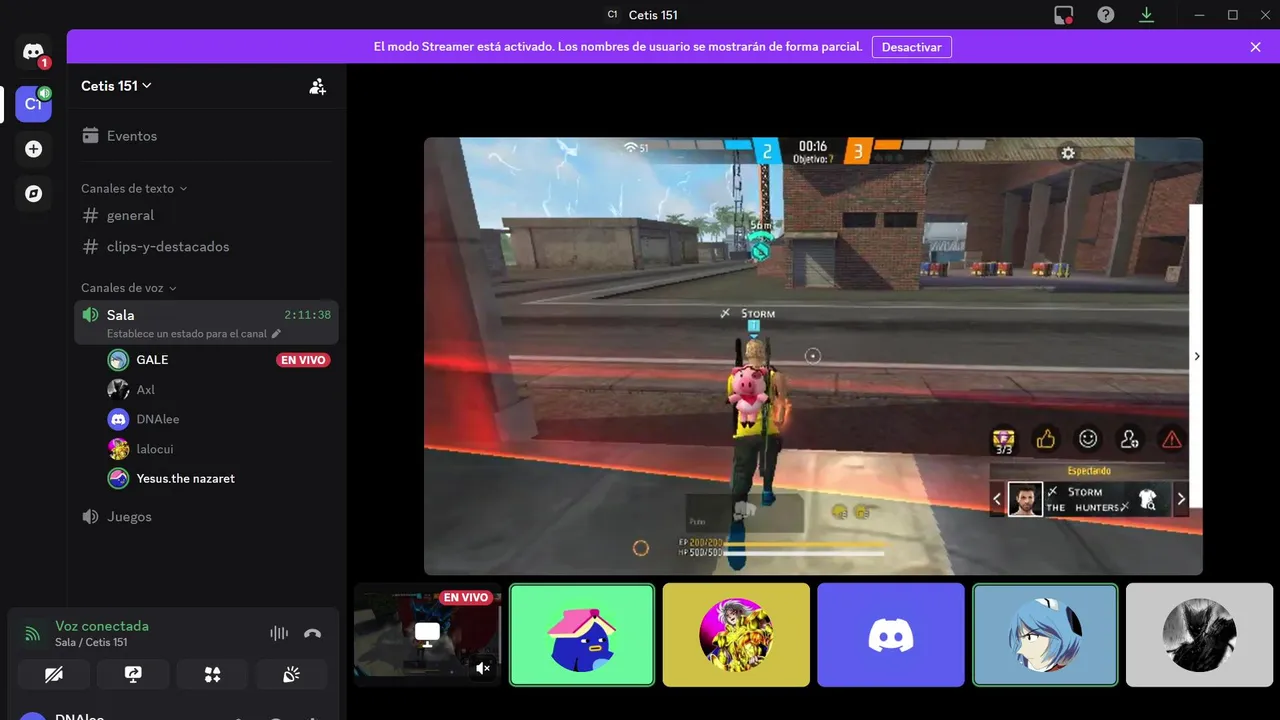Viewport: 1280px width, 720px height.
Task: Open the #clips-y-destacados text channel
Action: click(207, 246)
